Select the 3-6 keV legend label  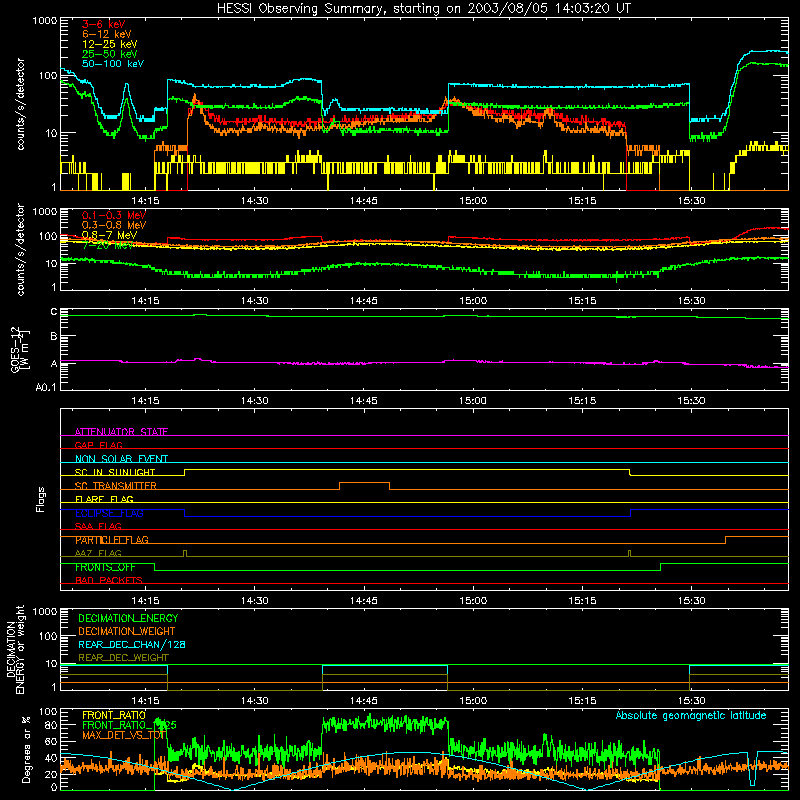(103, 24)
